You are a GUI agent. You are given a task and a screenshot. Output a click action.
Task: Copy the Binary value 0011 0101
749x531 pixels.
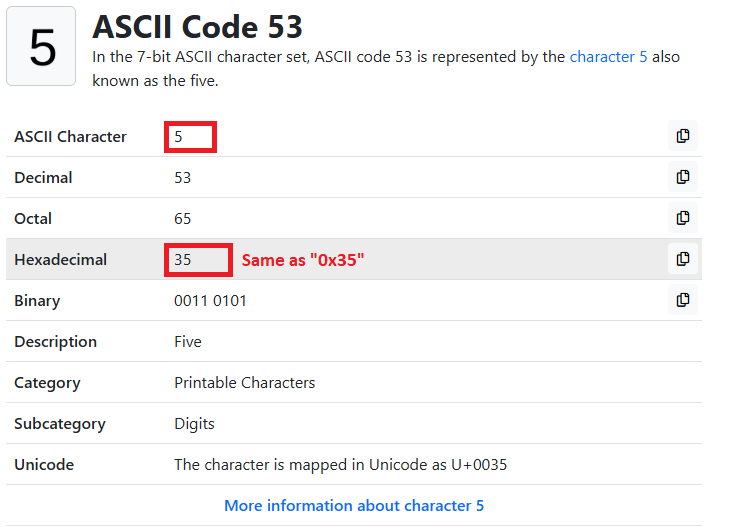(683, 300)
